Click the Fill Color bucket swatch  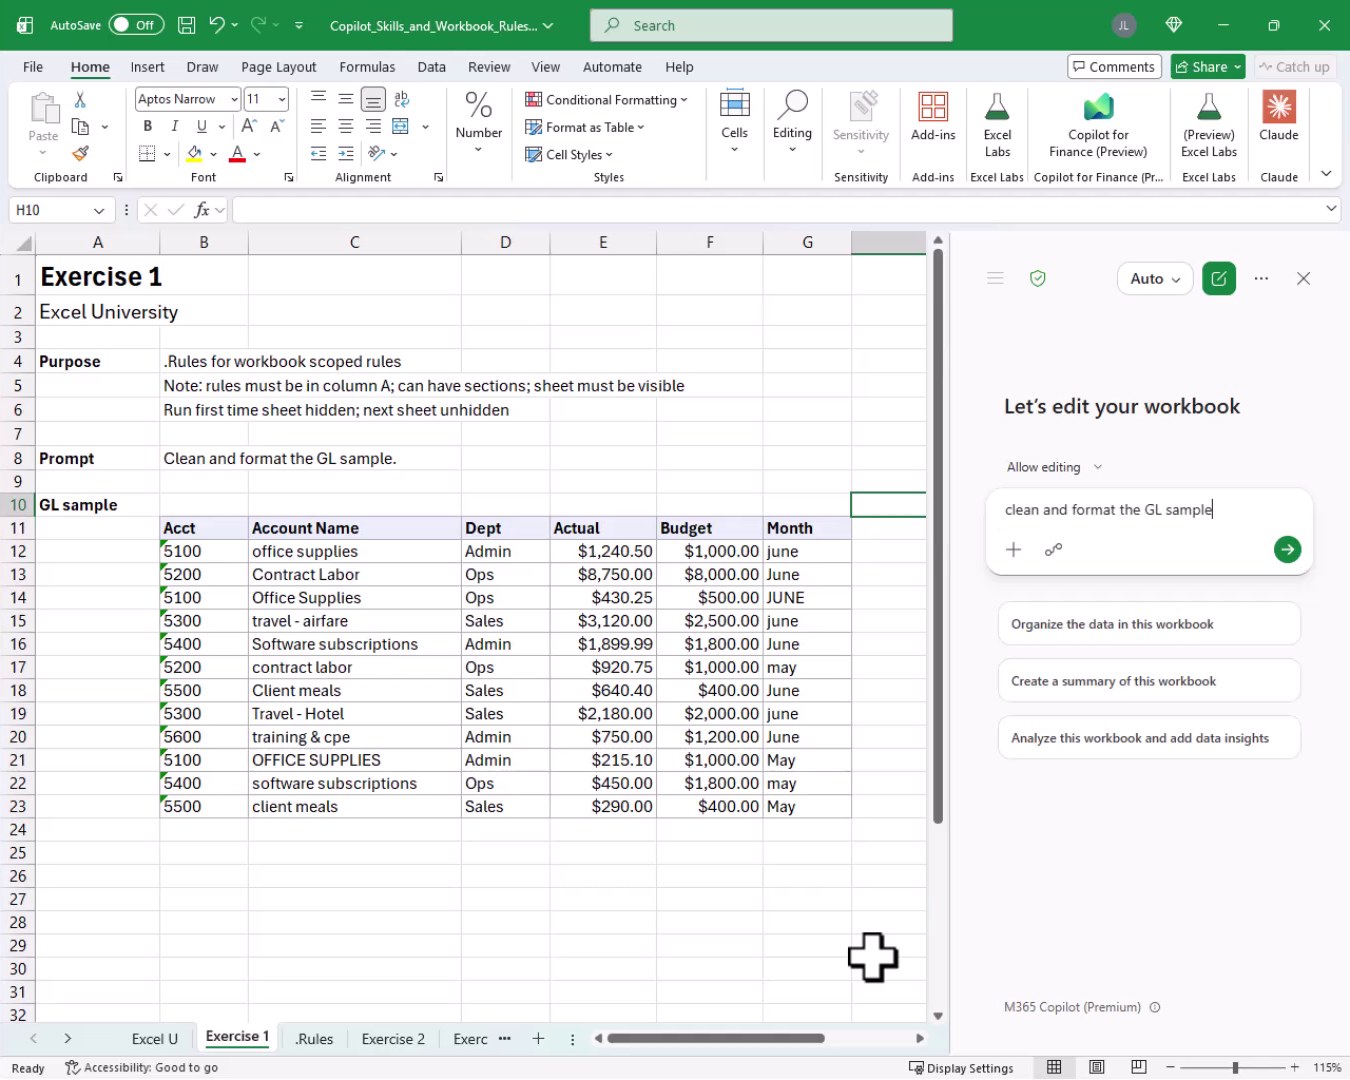click(194, 154)
